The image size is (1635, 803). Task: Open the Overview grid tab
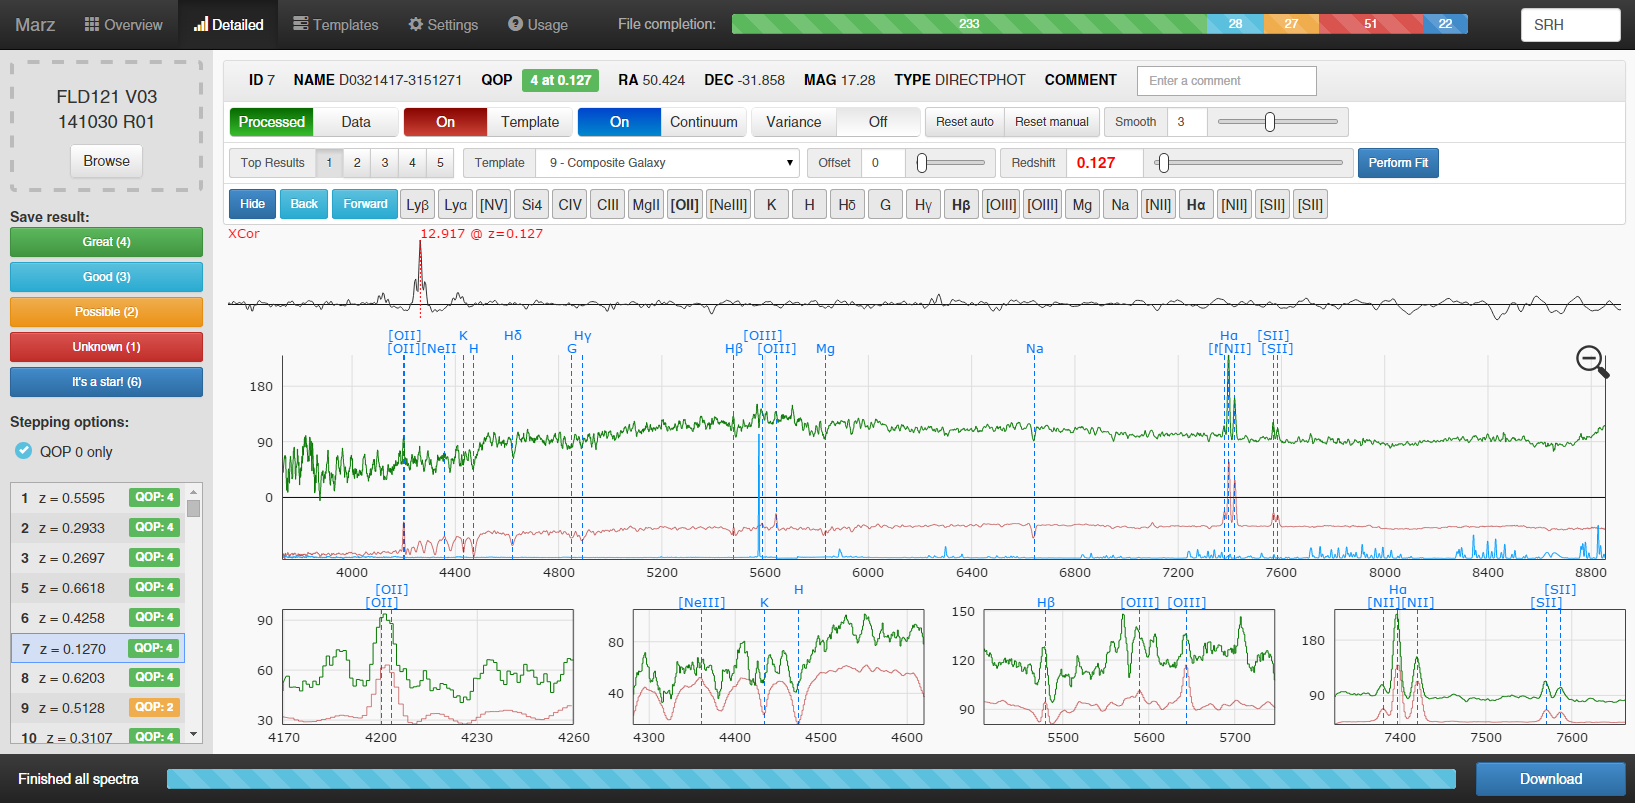tap(123, 24)
